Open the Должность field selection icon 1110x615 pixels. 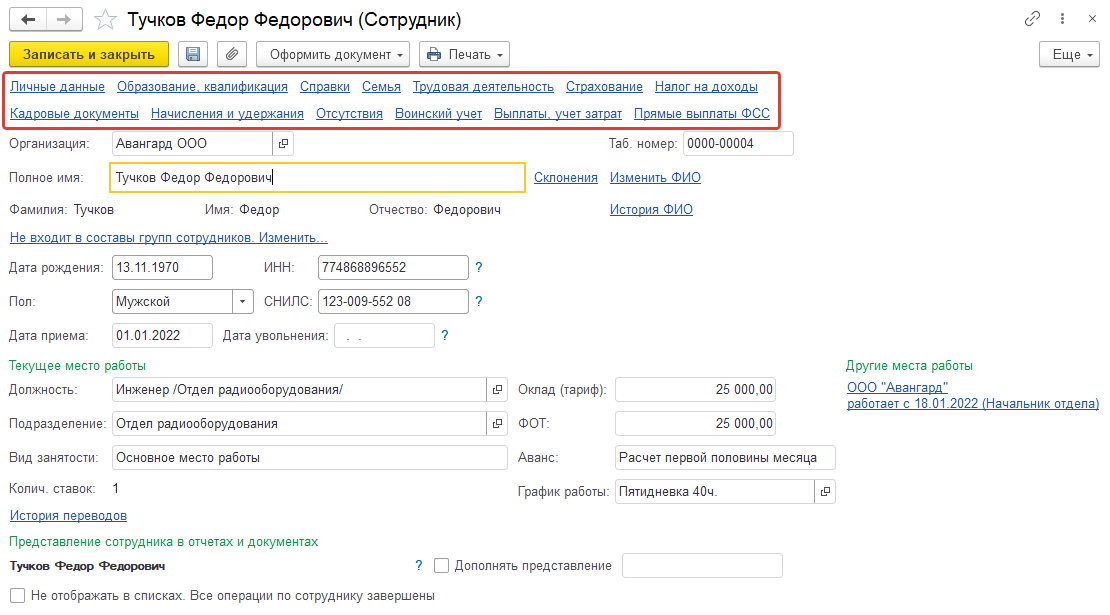tap(498, 389)
